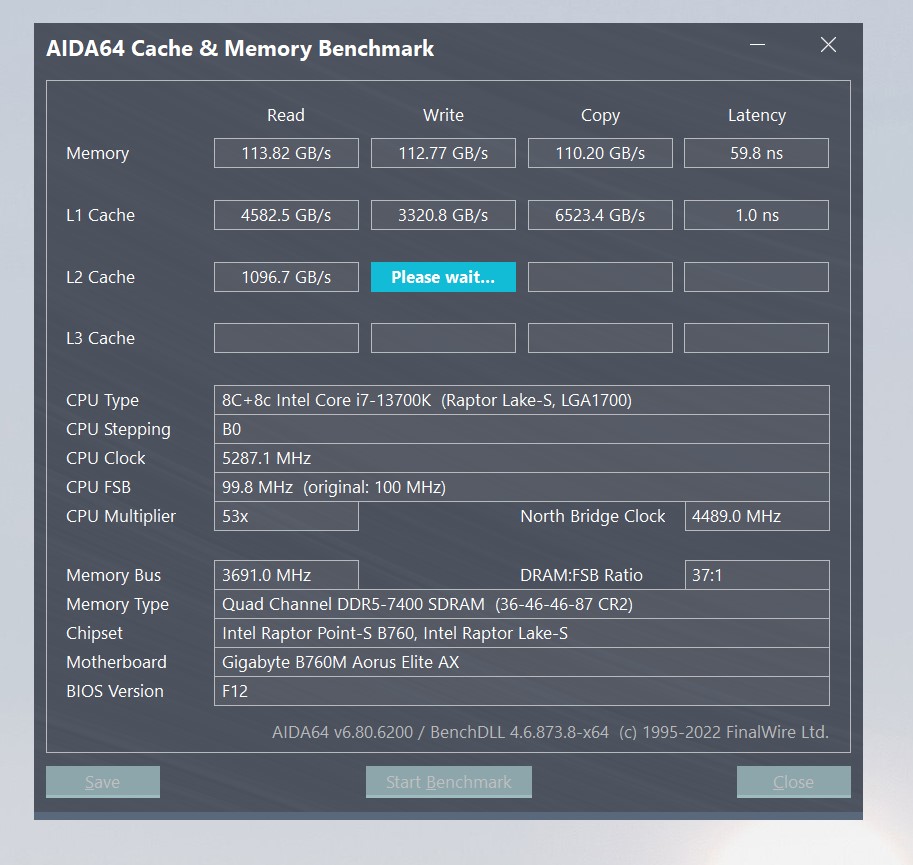Close the window using the X icon

click(828, 45)
